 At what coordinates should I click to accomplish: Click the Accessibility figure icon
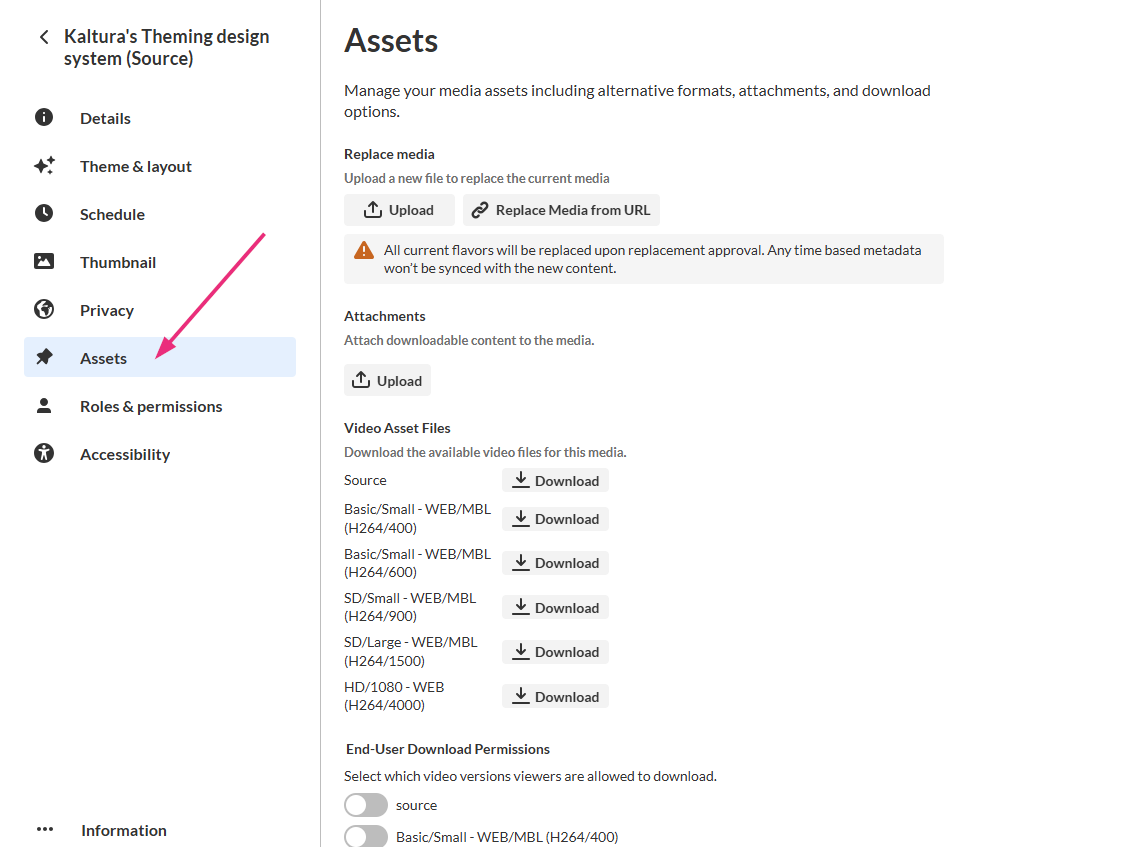pyautogui.click(x=44, y=453)
